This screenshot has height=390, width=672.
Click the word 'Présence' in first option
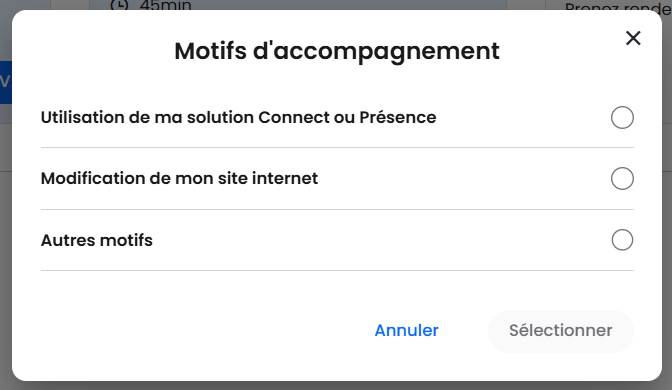point(398,117)
